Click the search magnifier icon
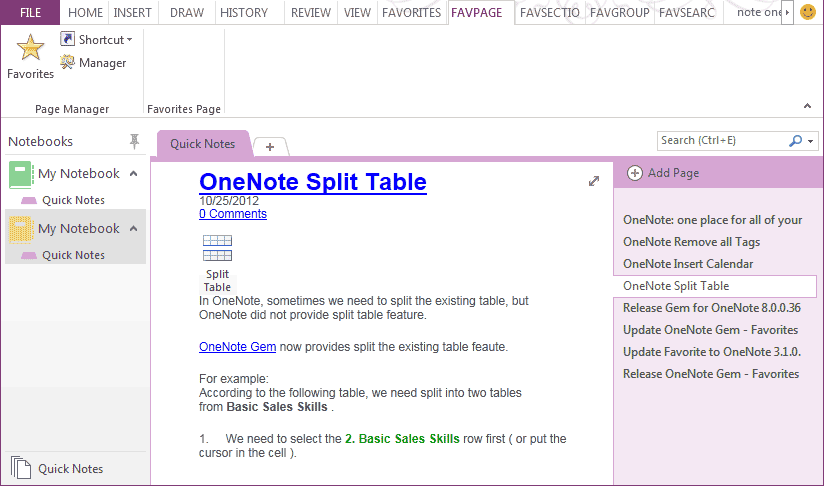 click(795, 140)
